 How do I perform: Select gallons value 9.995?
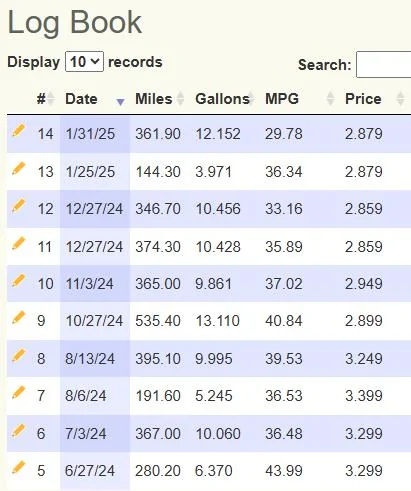tap(214, 359)
